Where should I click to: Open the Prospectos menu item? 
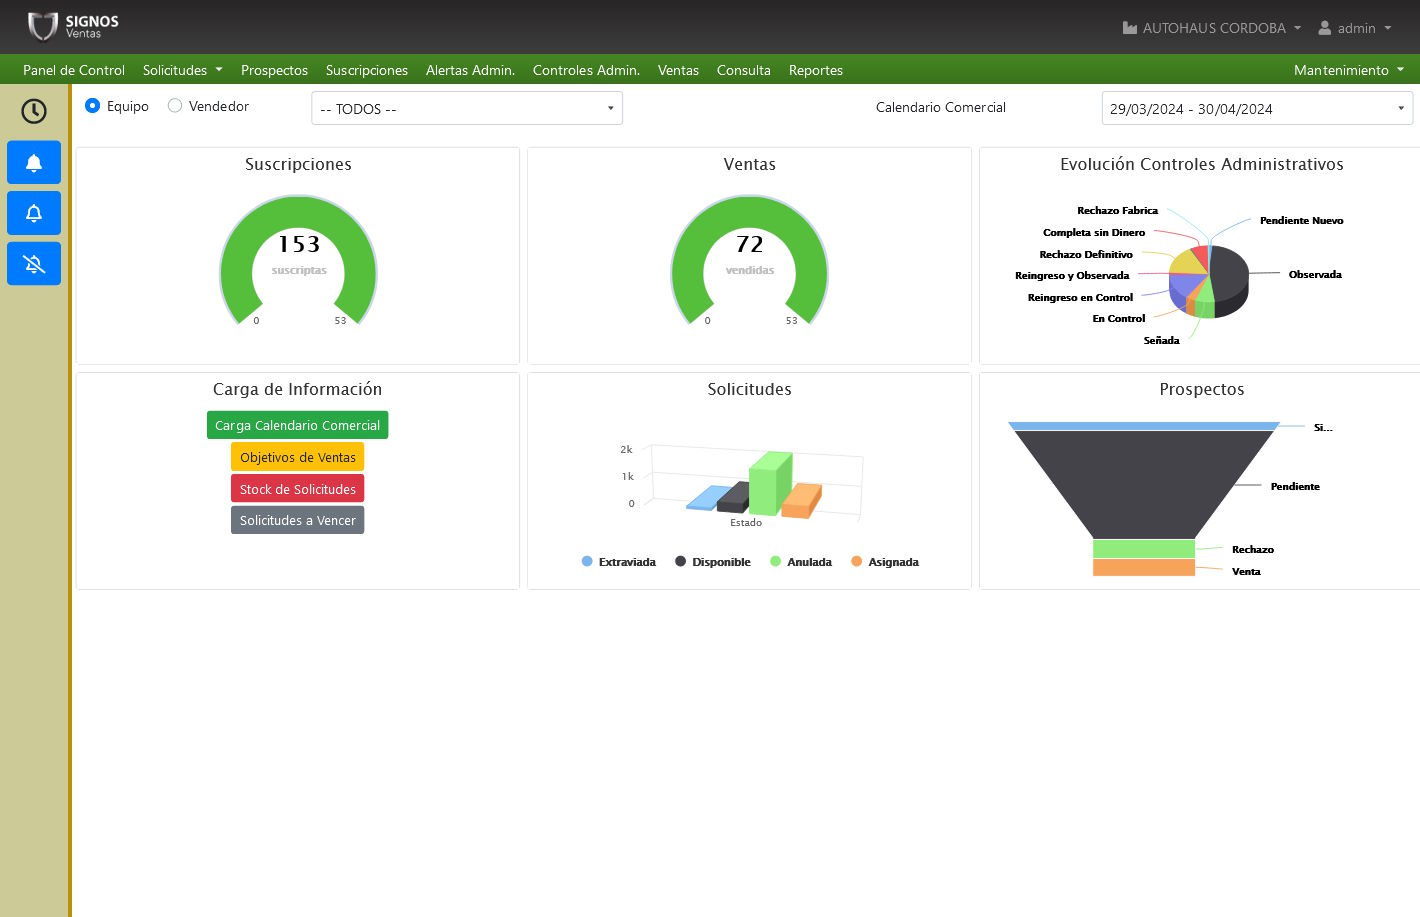pos(274,70)
